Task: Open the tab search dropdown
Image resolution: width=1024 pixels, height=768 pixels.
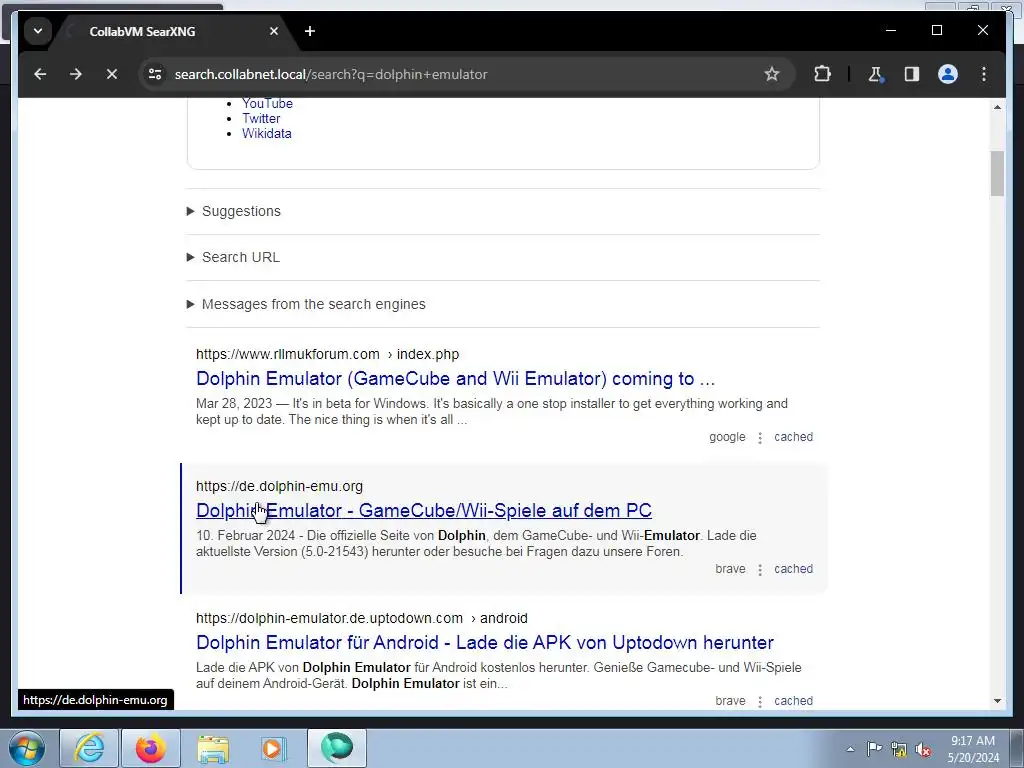Action: pos(38,31)
